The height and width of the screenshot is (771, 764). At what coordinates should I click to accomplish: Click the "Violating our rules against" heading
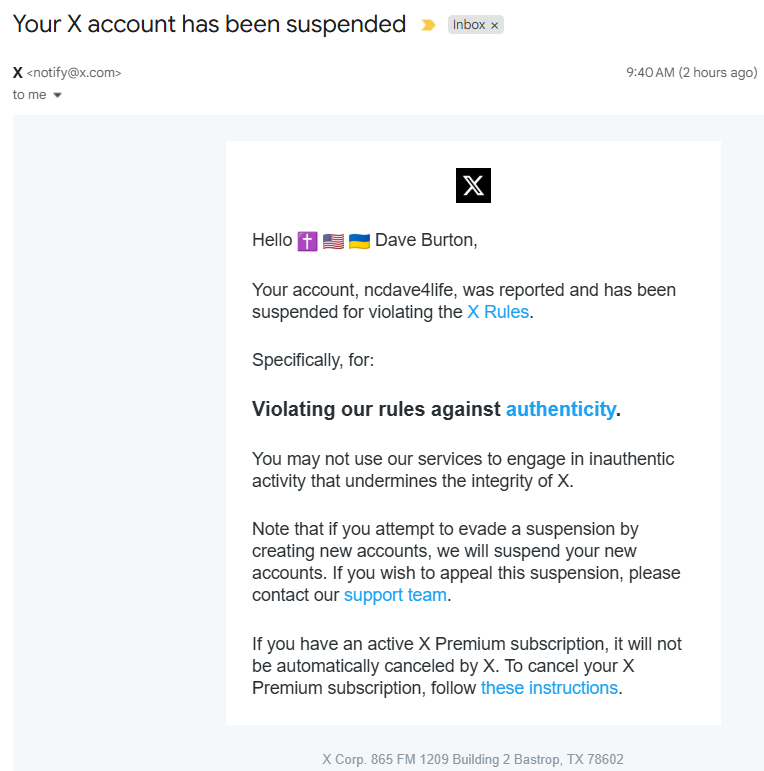pyautogui.click(x=376, y=408)
